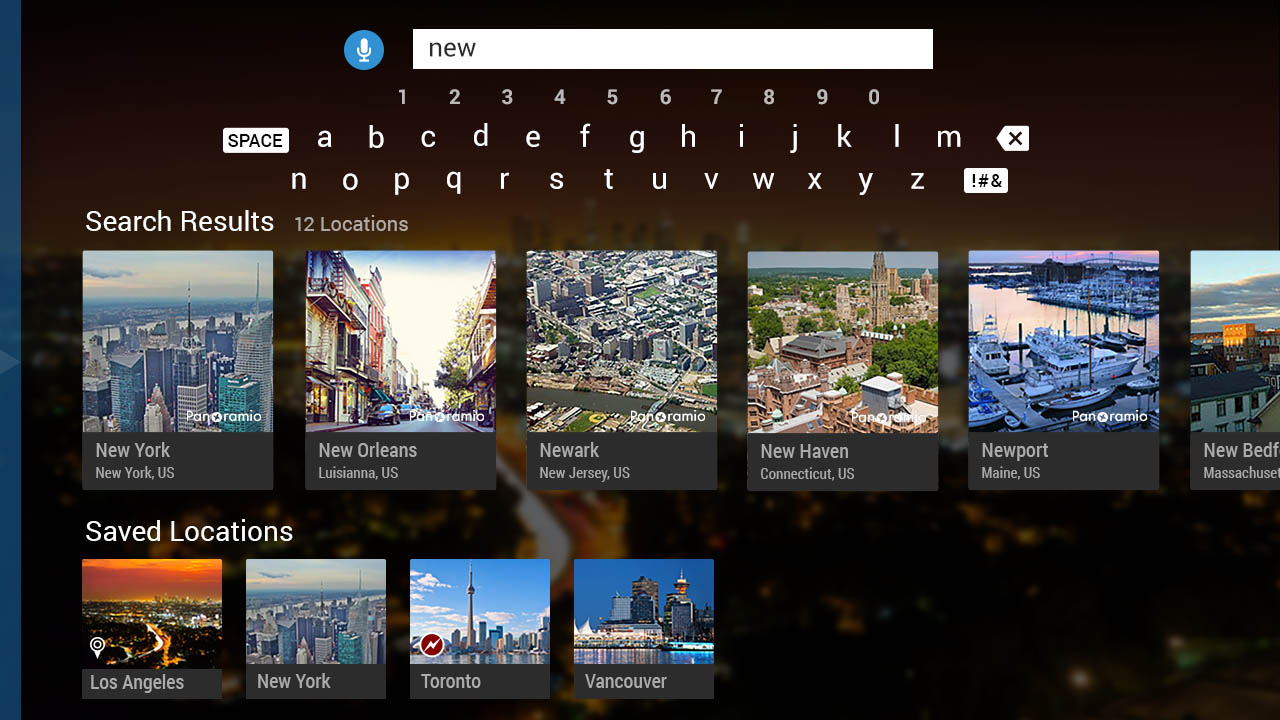The width and height of the screenshot is (1280, 720).
Task: Open saved location Los Angeles
Action: (x=152, y=629)
